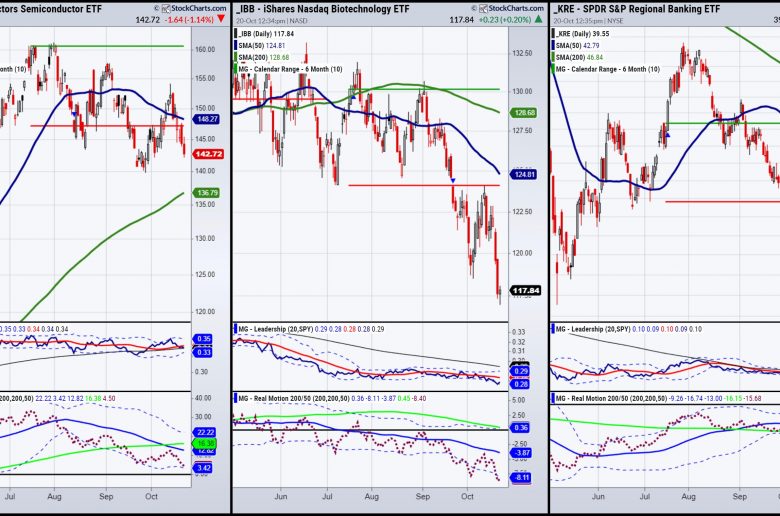Click the 142.72 price in Semiconductor header
The image size is (780, 516).
click(x=148, y=20)
